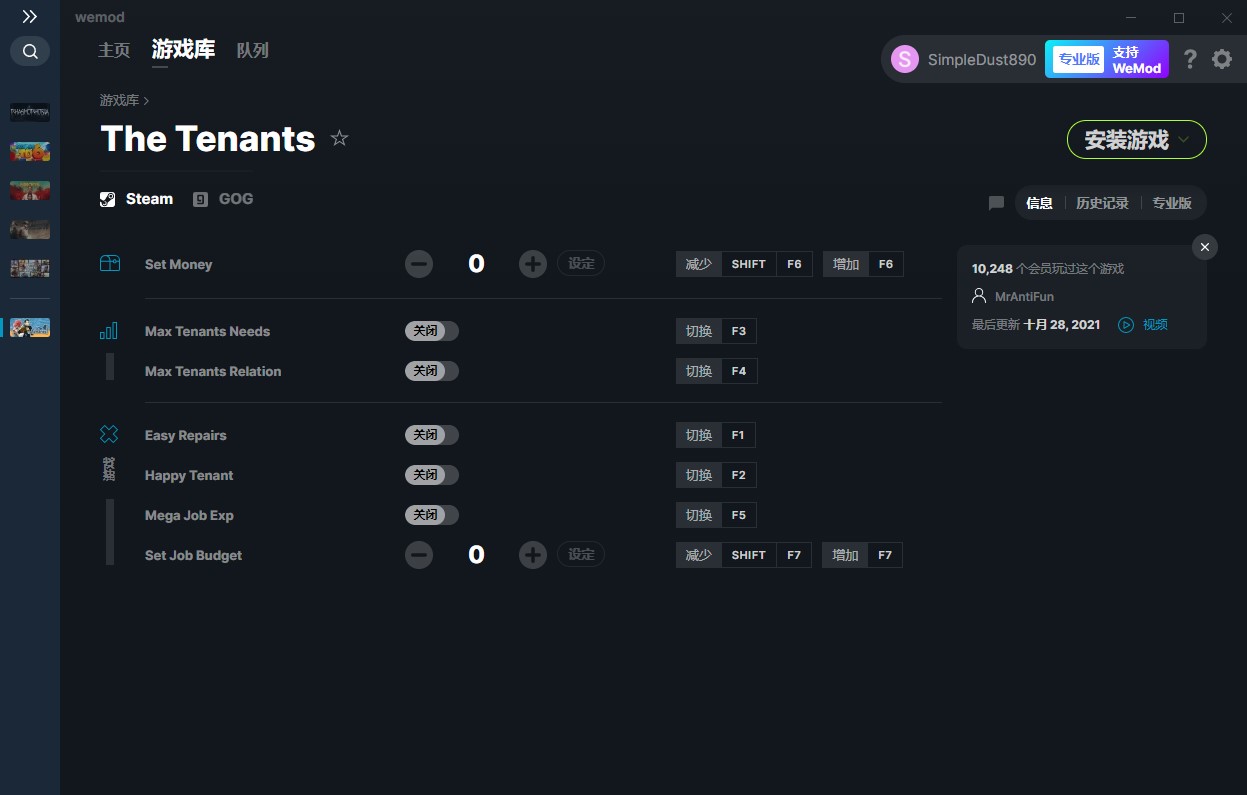The image size is (1247, 795).
Task: Switch to the 专业版 tab in info panel
Action: click(1172, 203)
